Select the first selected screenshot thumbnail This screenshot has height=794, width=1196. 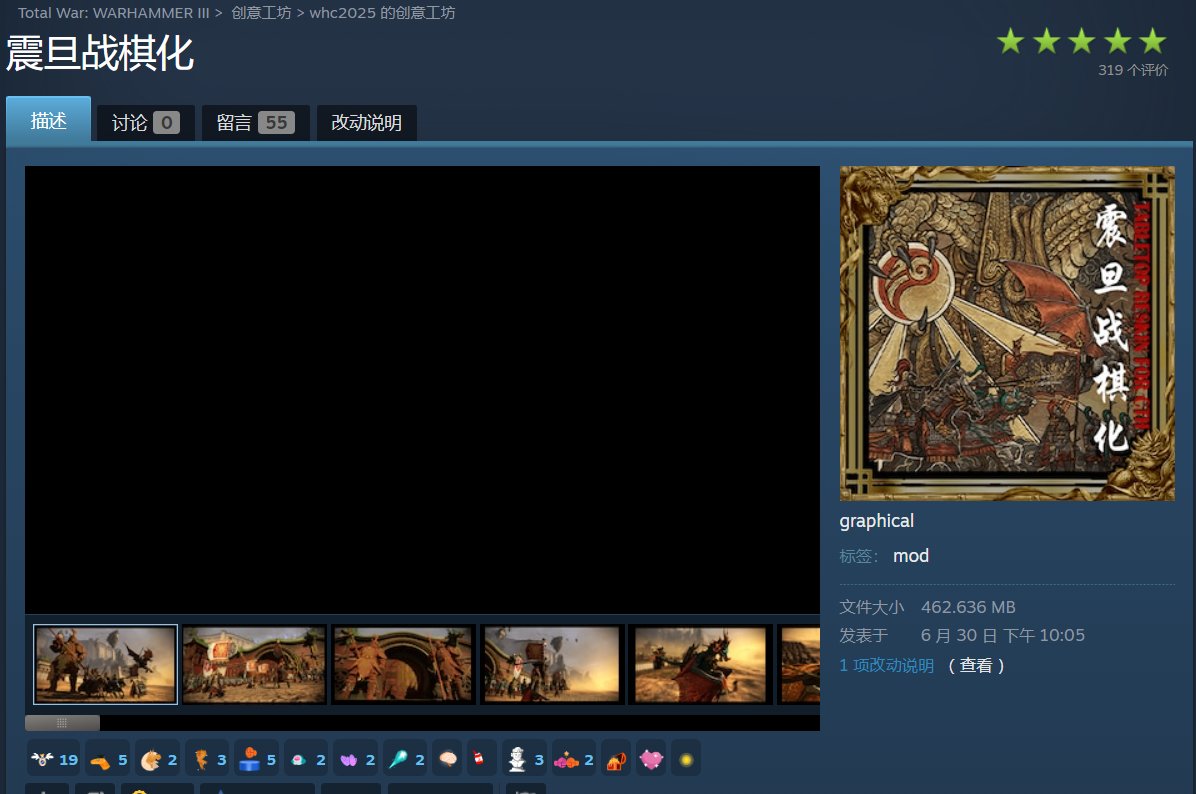pyautogui.click(x=105, y=664)
